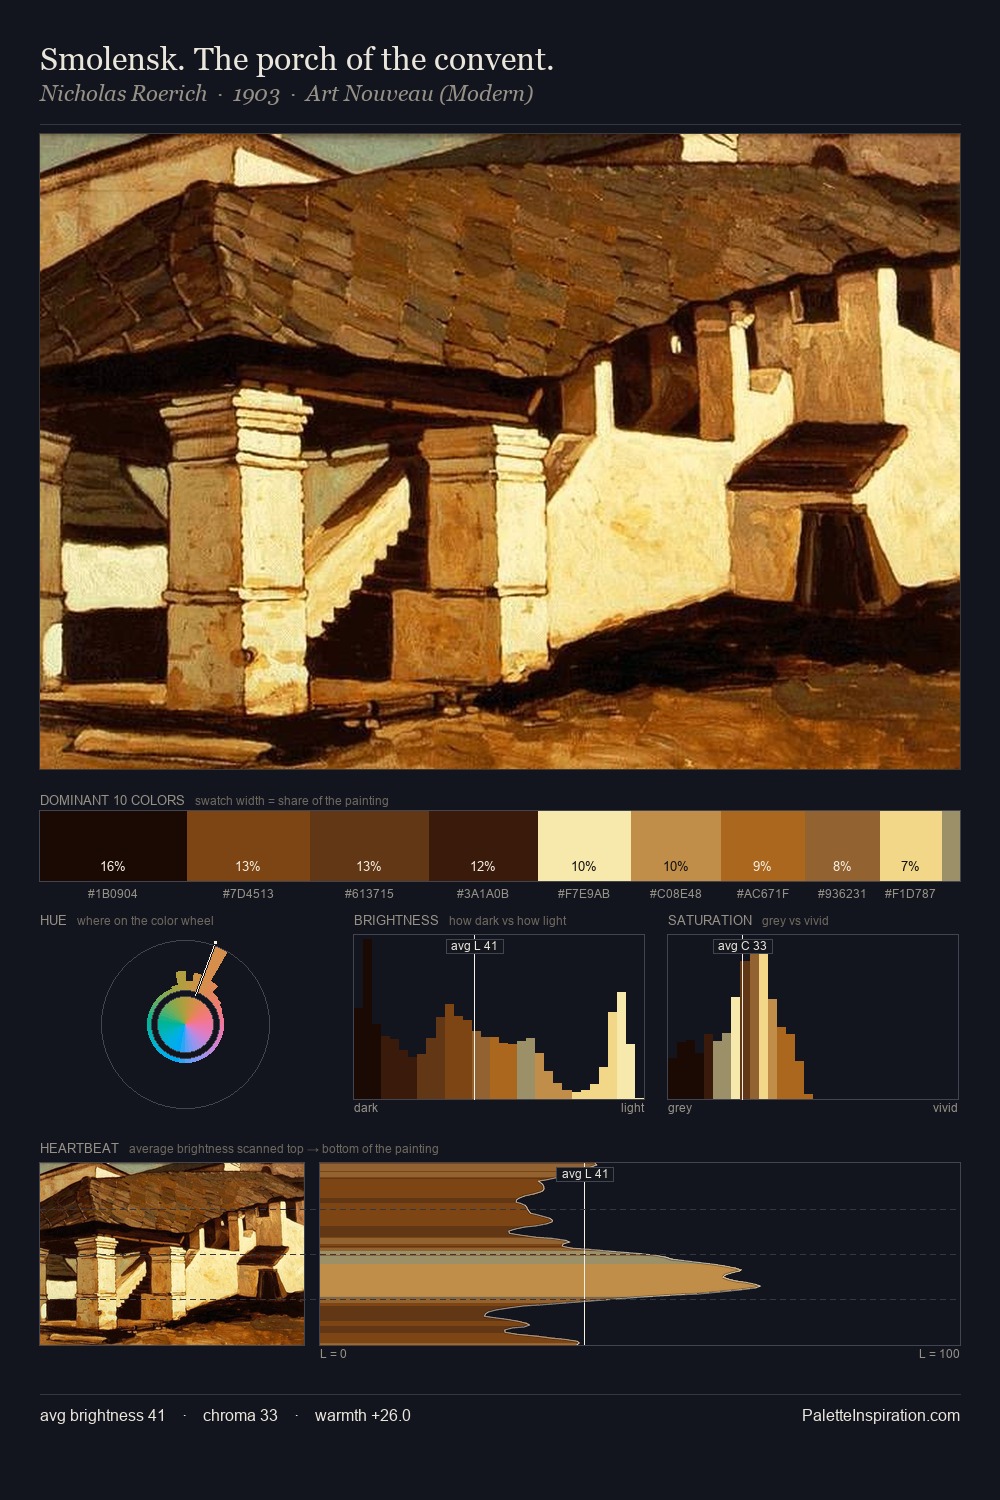Screen dimensions: 1000x1500
Task: Click the hex code #F7E9AB label
Action: pyautogui.click(x=584, y=894)
